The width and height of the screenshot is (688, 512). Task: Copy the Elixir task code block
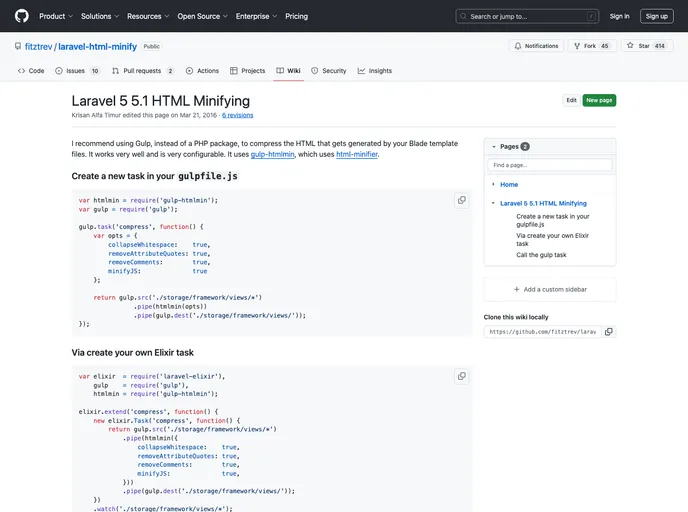pos(462,376)
